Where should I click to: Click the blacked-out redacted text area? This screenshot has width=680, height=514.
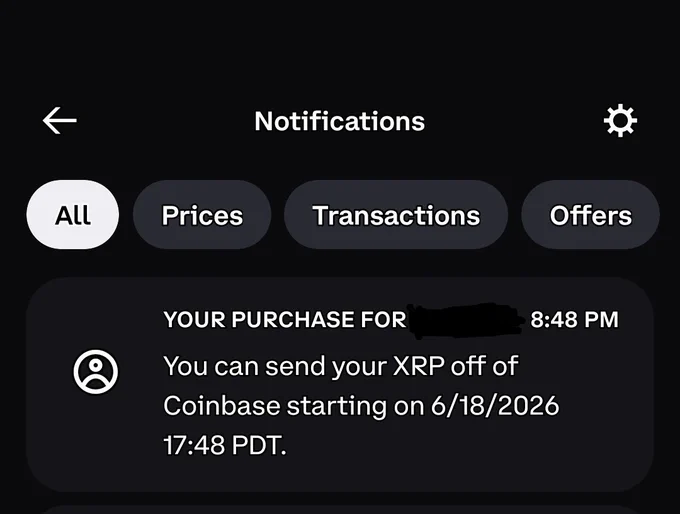(466, 321)
